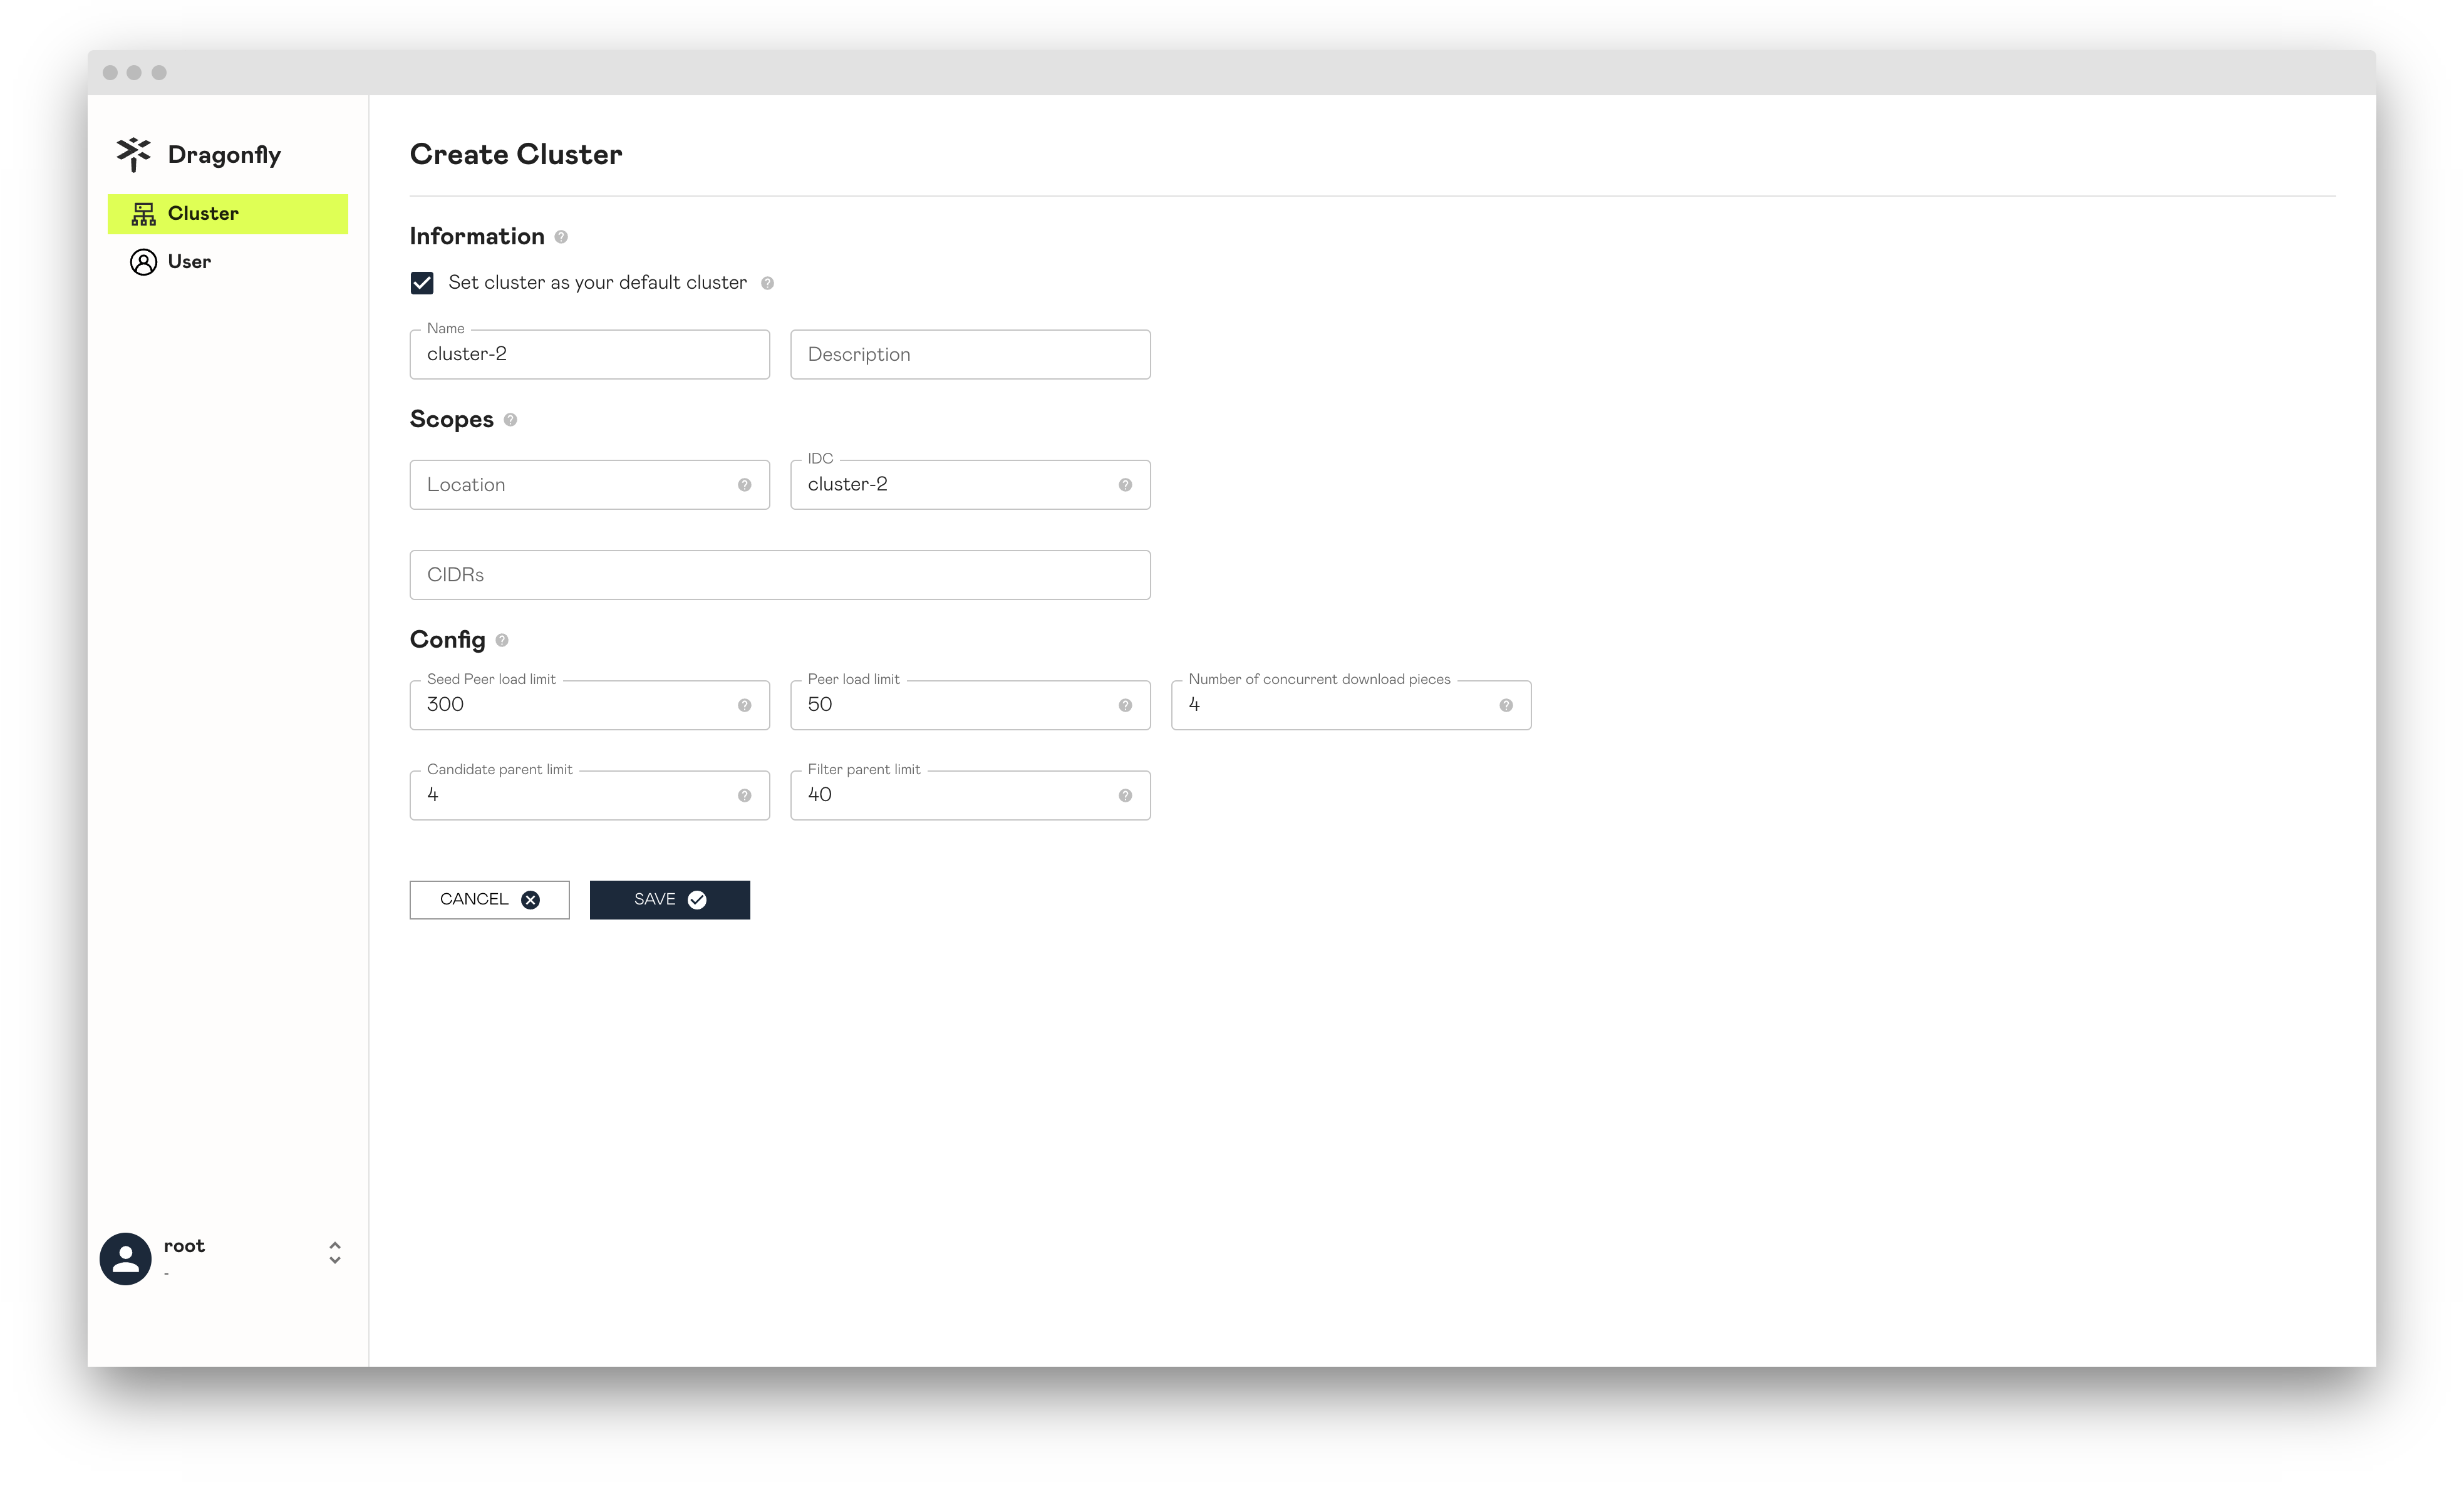The image size is (2464, 1492).
Task: Click help icon in Seed Peer load limit
Action: (744, 706)
